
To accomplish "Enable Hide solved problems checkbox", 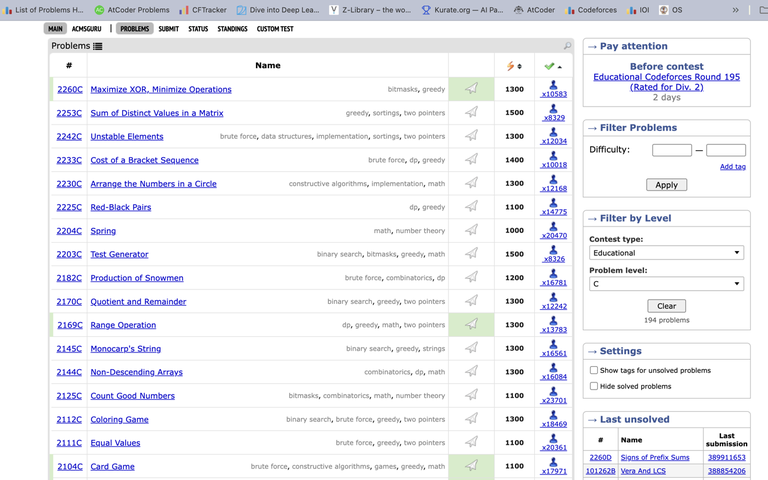I will coord(594,386).
